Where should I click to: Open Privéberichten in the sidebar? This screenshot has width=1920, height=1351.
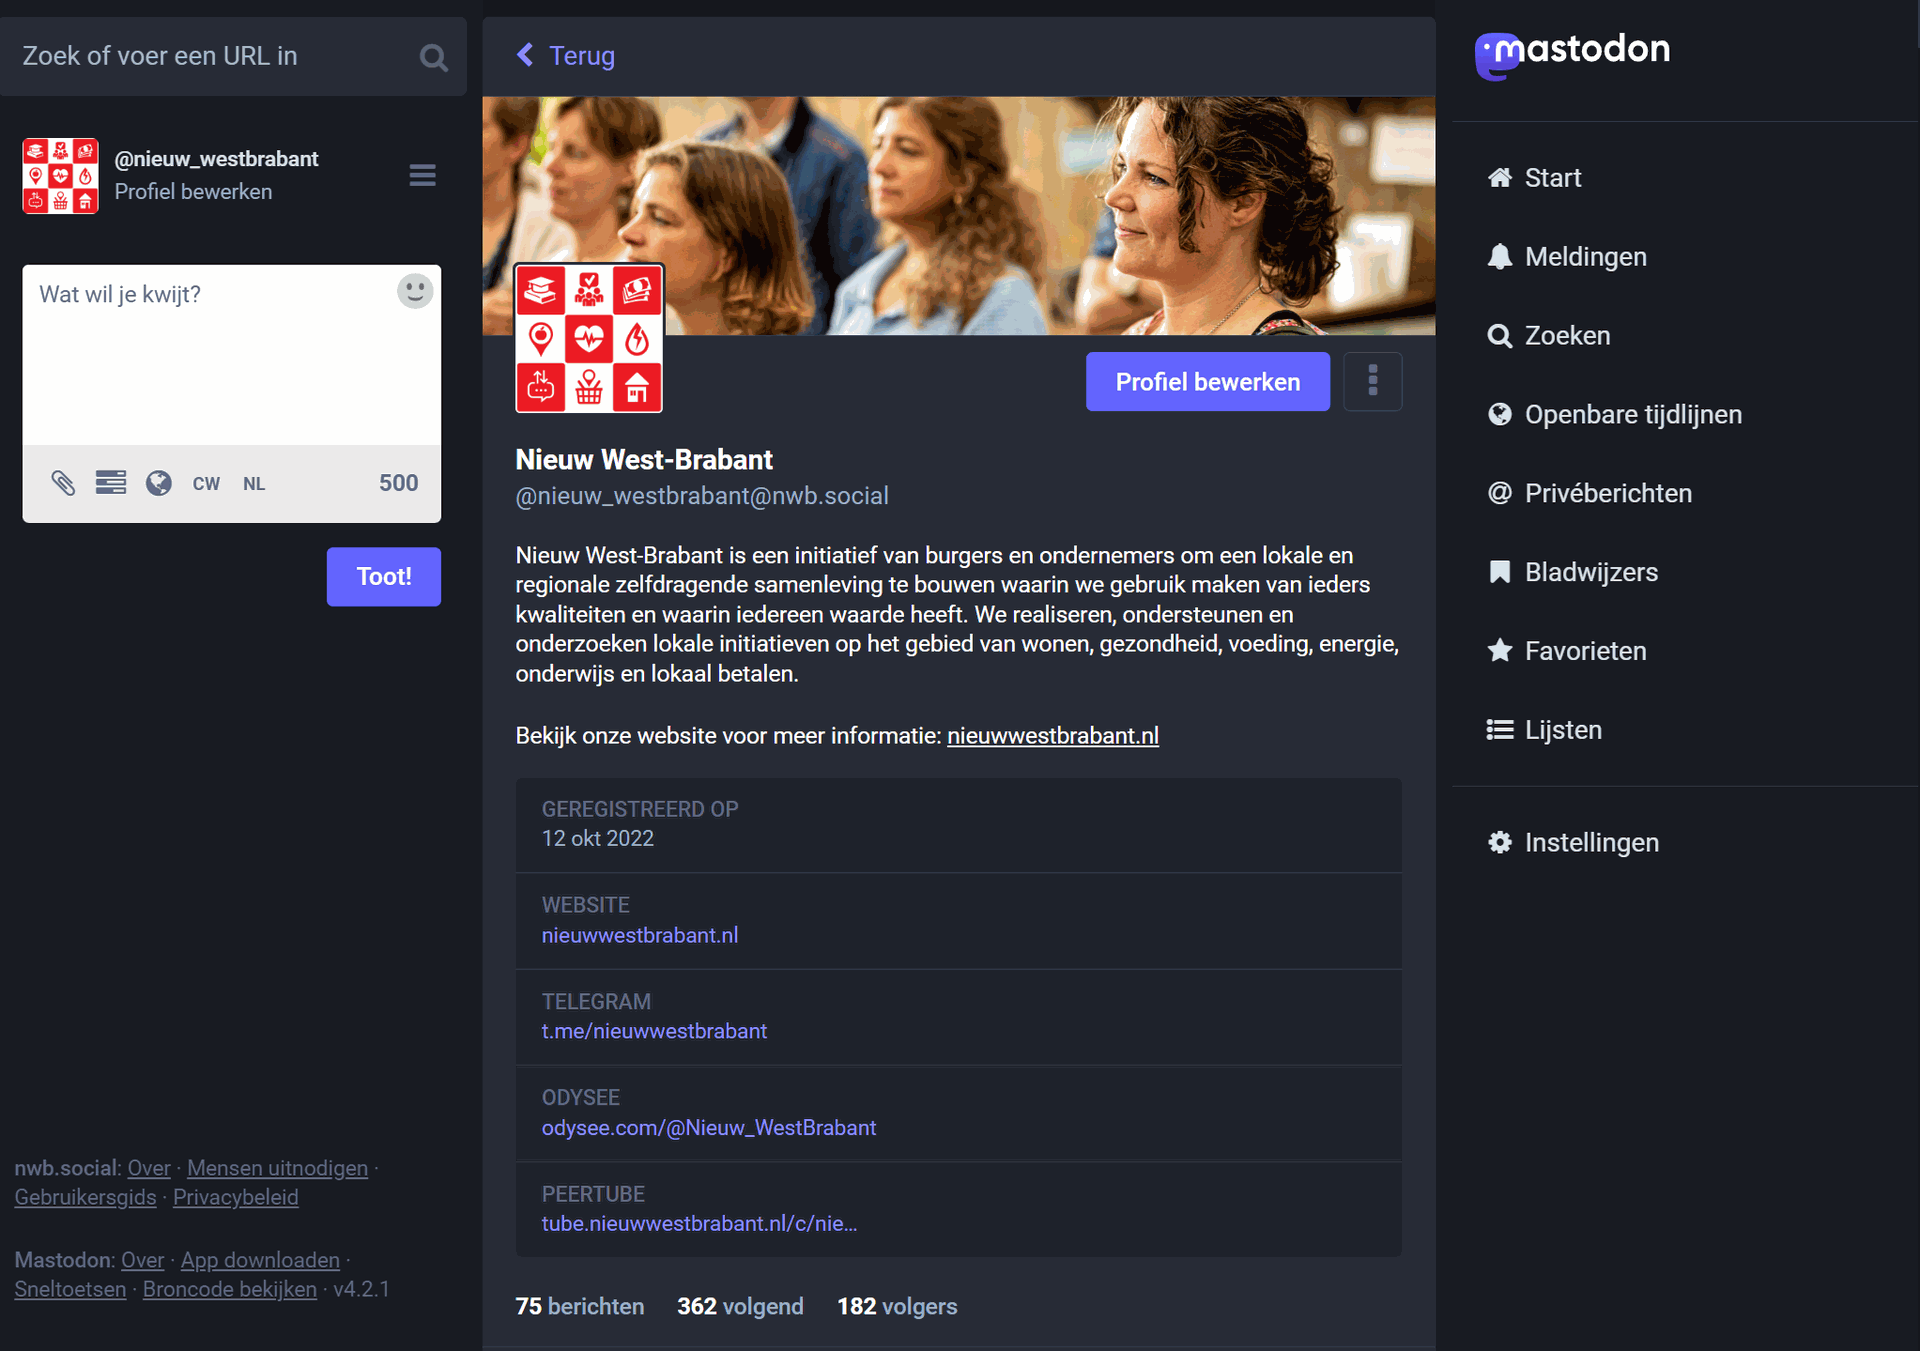click(x=1607, y=493)
